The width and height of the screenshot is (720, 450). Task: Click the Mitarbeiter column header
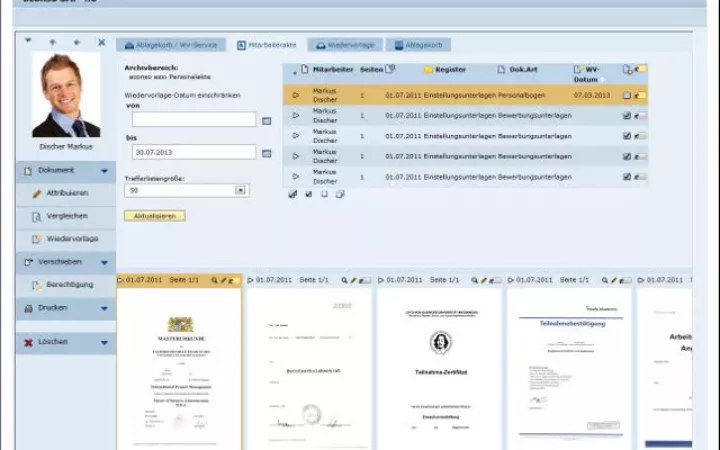(333, 70)
